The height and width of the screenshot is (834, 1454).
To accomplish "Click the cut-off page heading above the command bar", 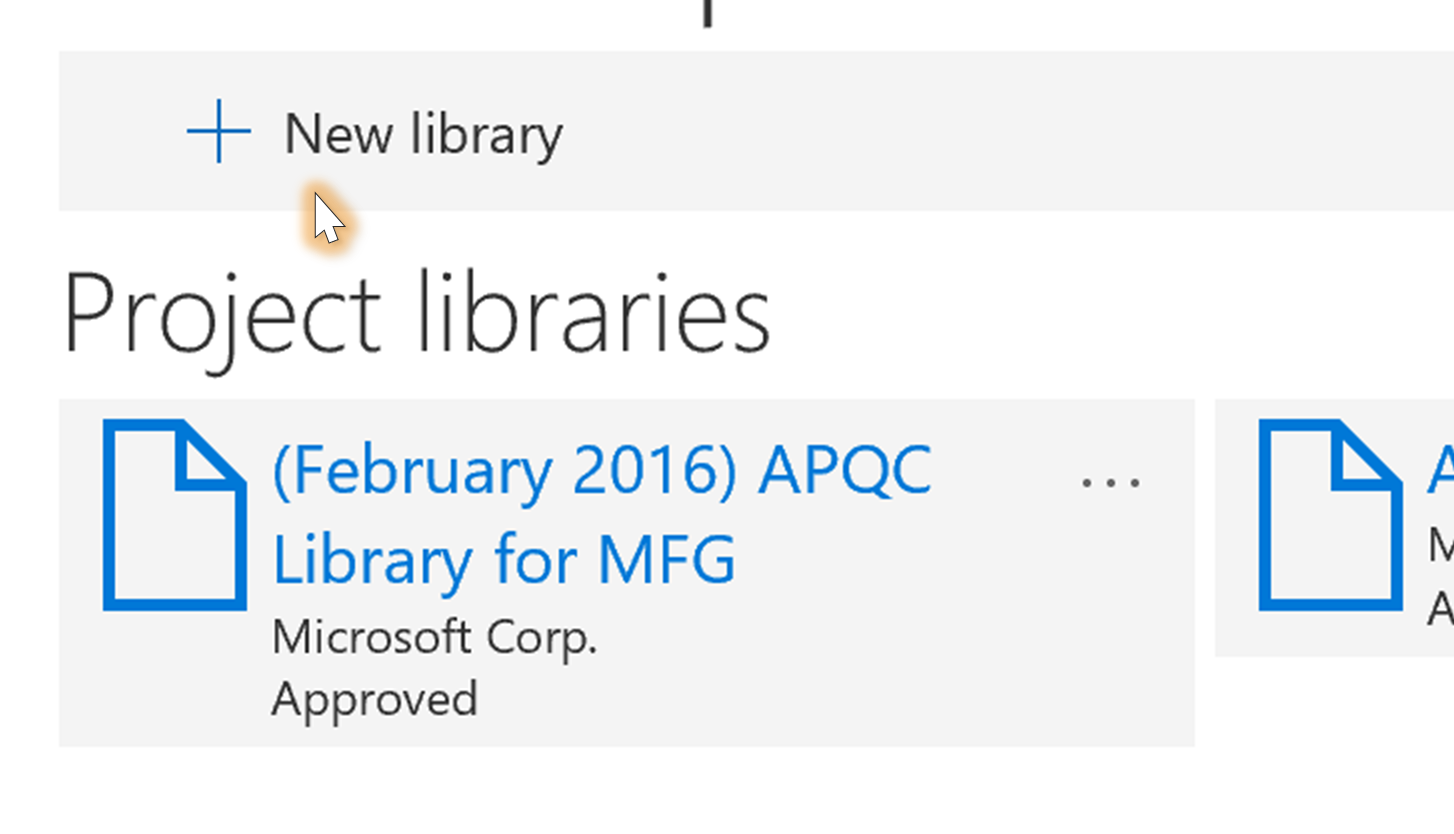I will click(x=708, y=14).
